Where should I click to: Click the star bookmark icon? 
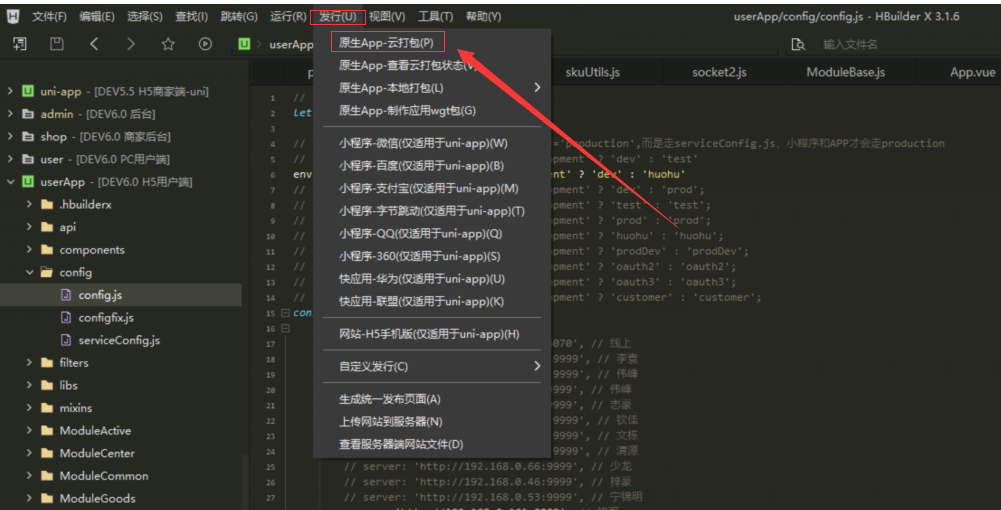(x=168, y=44)
